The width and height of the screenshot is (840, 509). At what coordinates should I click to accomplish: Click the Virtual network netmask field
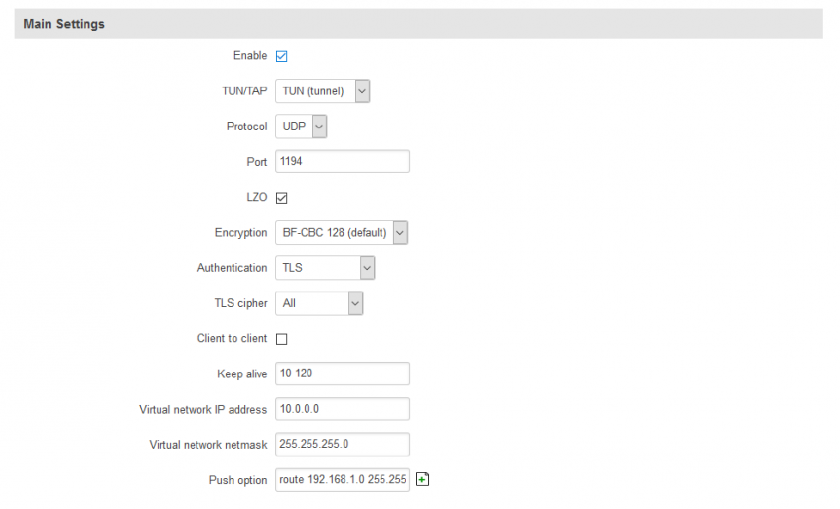click(342, 444)
